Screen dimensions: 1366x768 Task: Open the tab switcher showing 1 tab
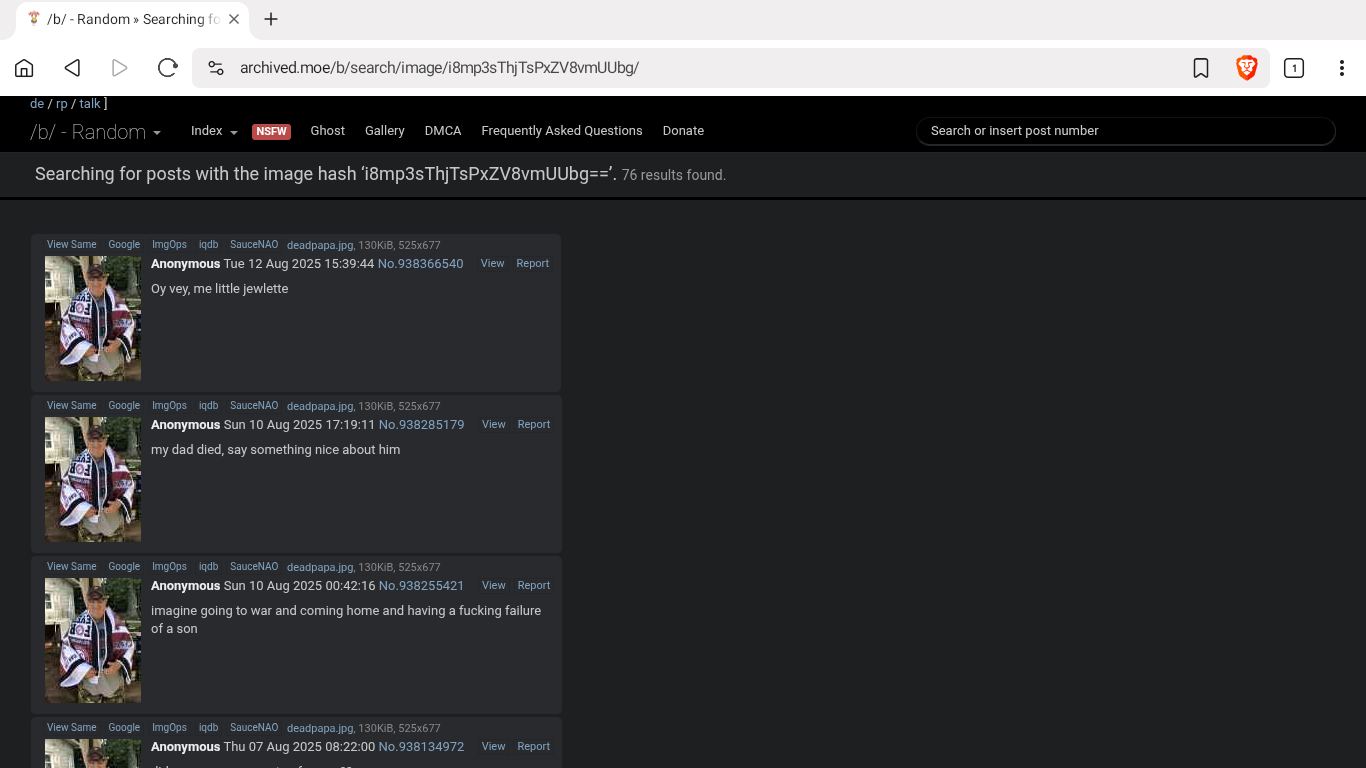1294,68
